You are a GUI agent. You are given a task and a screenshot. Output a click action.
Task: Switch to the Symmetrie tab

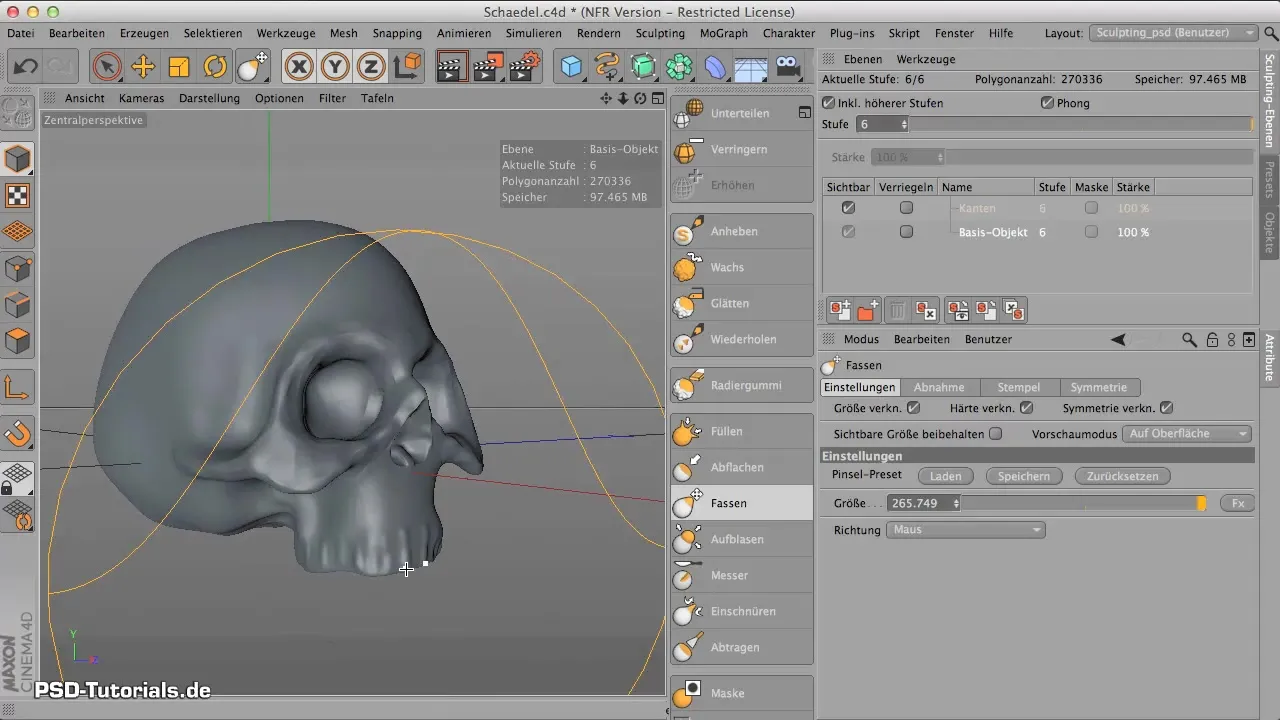pos(1098,388)
